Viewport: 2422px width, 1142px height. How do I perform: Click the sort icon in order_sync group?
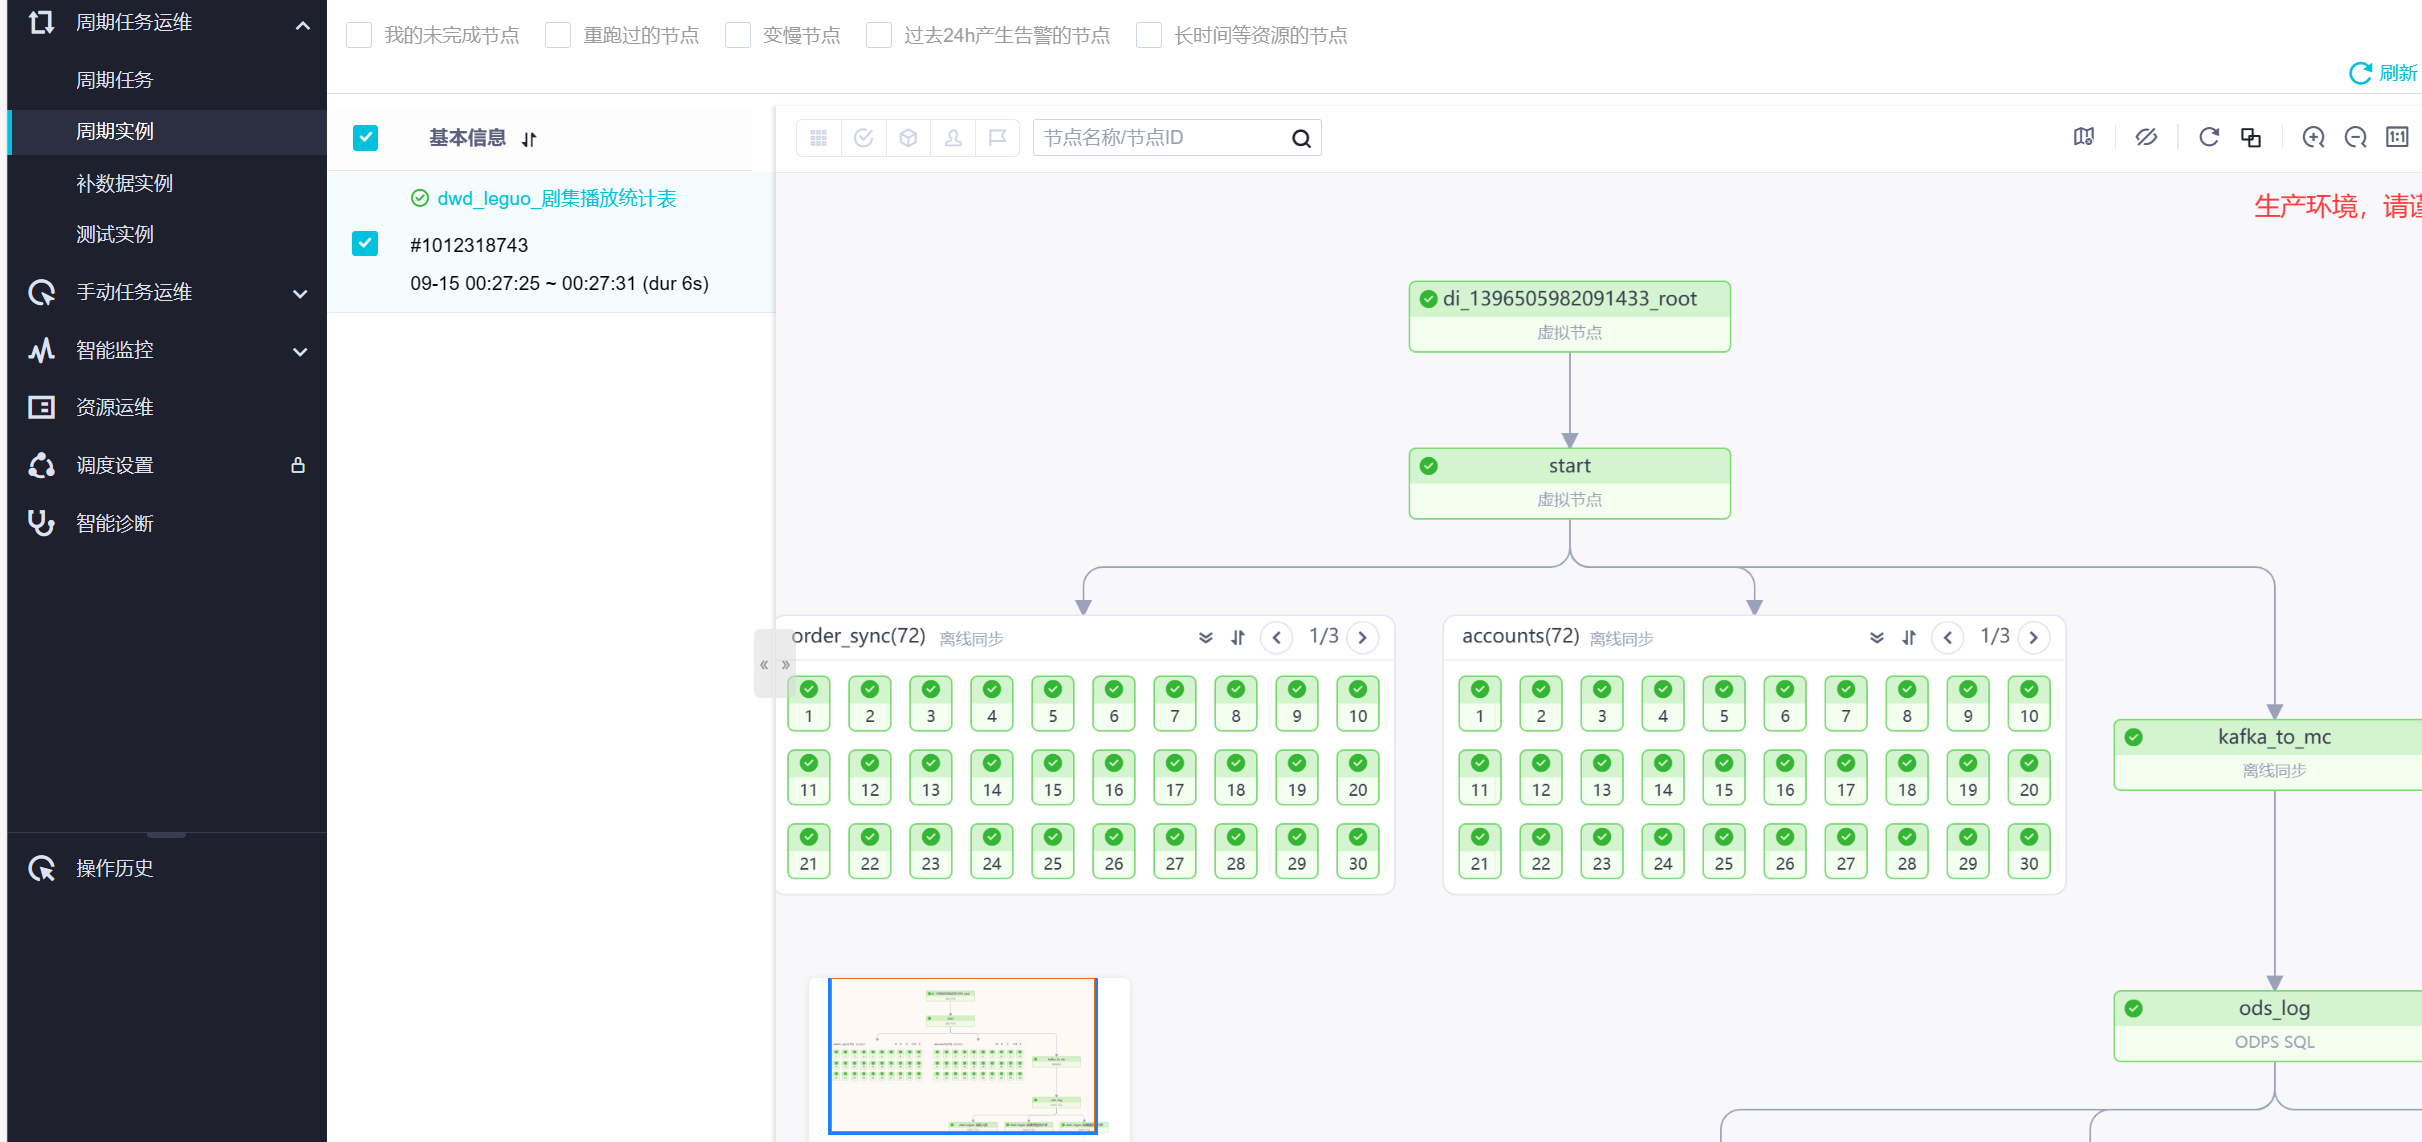click(x=1238, y=637)
